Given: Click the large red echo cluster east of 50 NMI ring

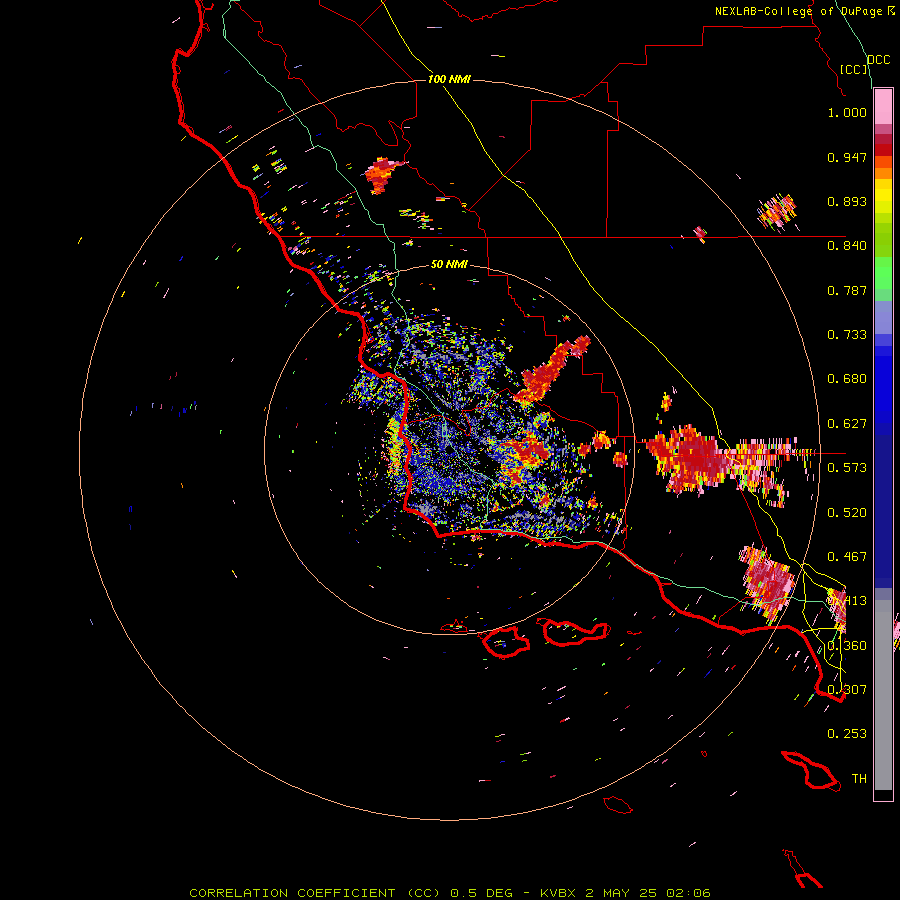Looking at the screenshot, I should [690, 457].
